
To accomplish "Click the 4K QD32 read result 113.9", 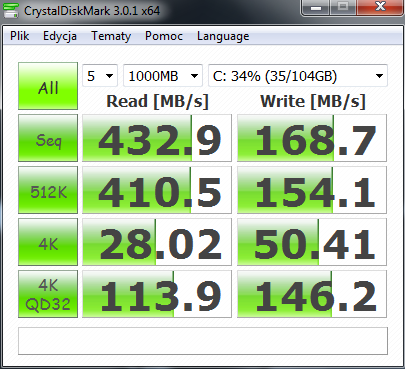I will [157, 294].
